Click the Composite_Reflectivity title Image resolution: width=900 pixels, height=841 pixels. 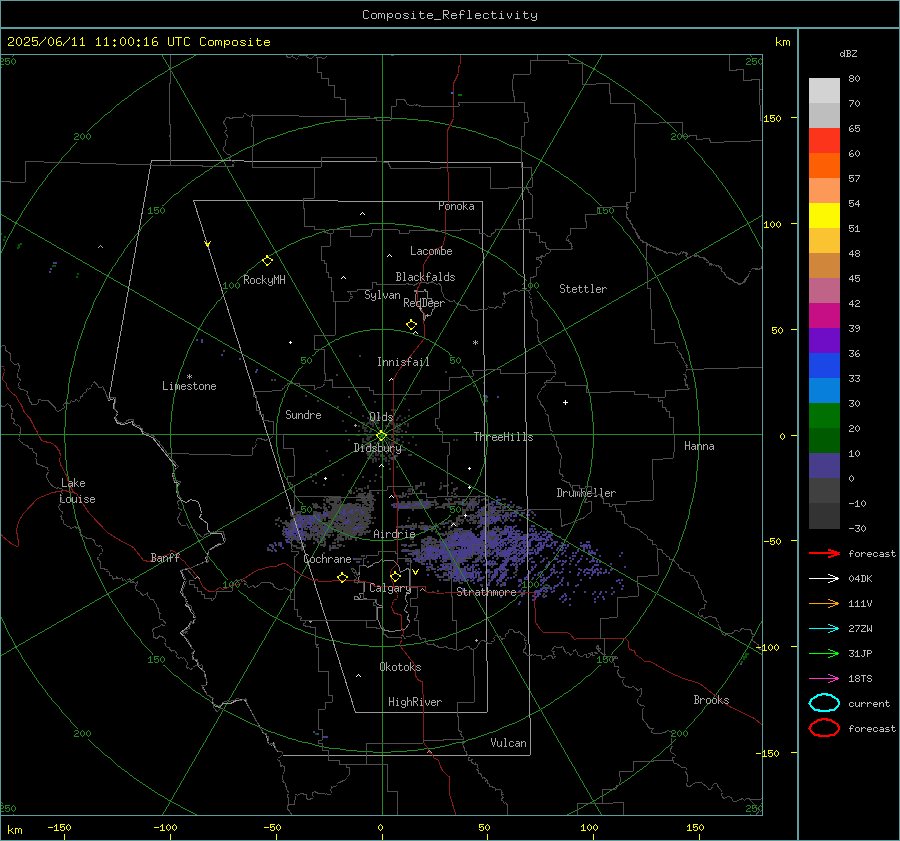point(449,15)
